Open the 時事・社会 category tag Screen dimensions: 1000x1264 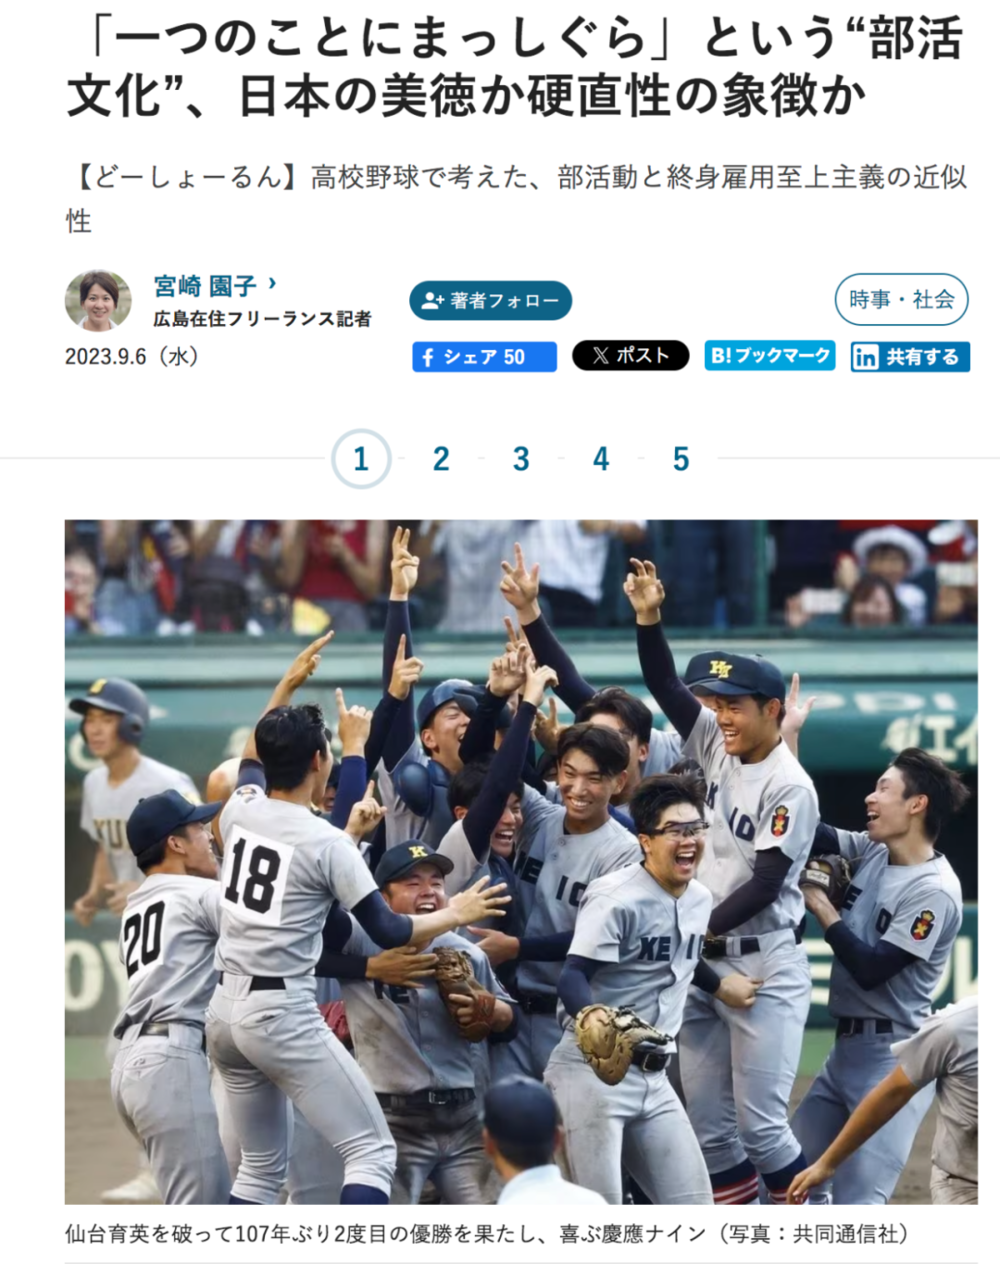click(902, 299)
